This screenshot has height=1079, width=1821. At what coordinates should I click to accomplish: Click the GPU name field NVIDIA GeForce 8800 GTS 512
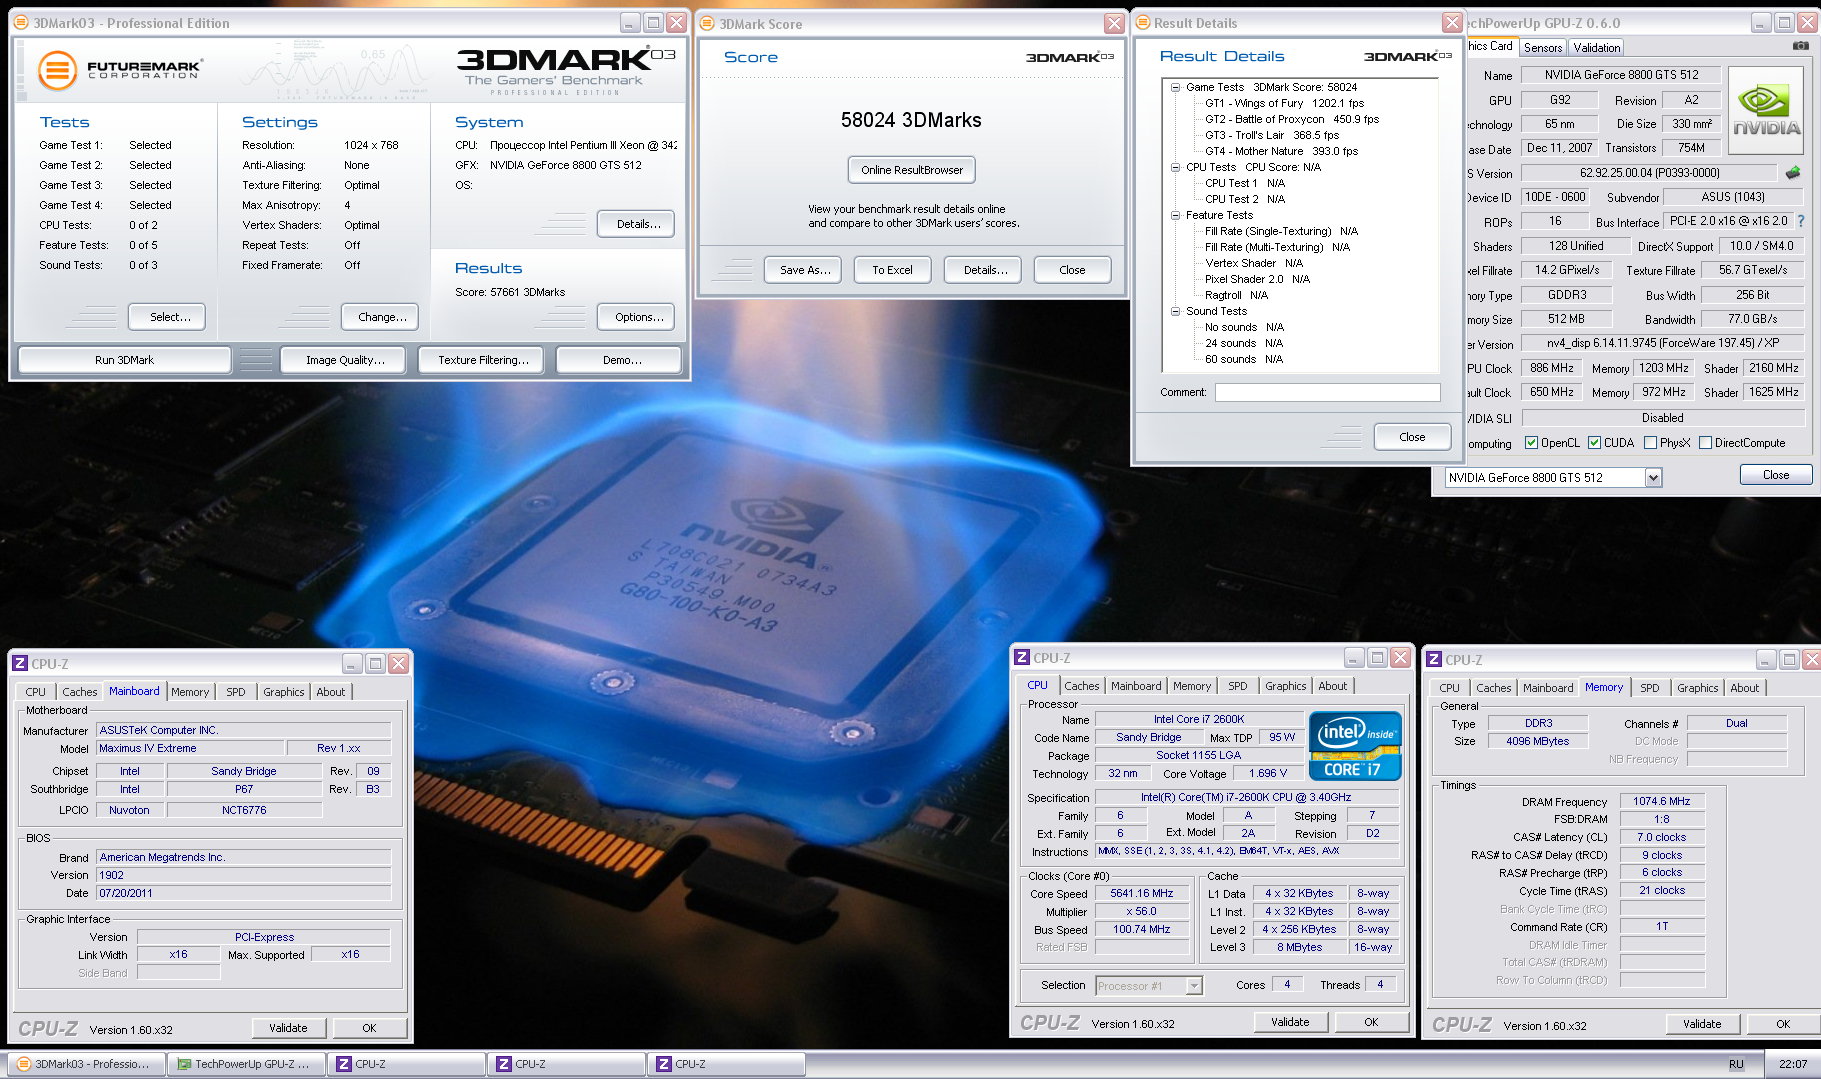(x=1621, y=75)
